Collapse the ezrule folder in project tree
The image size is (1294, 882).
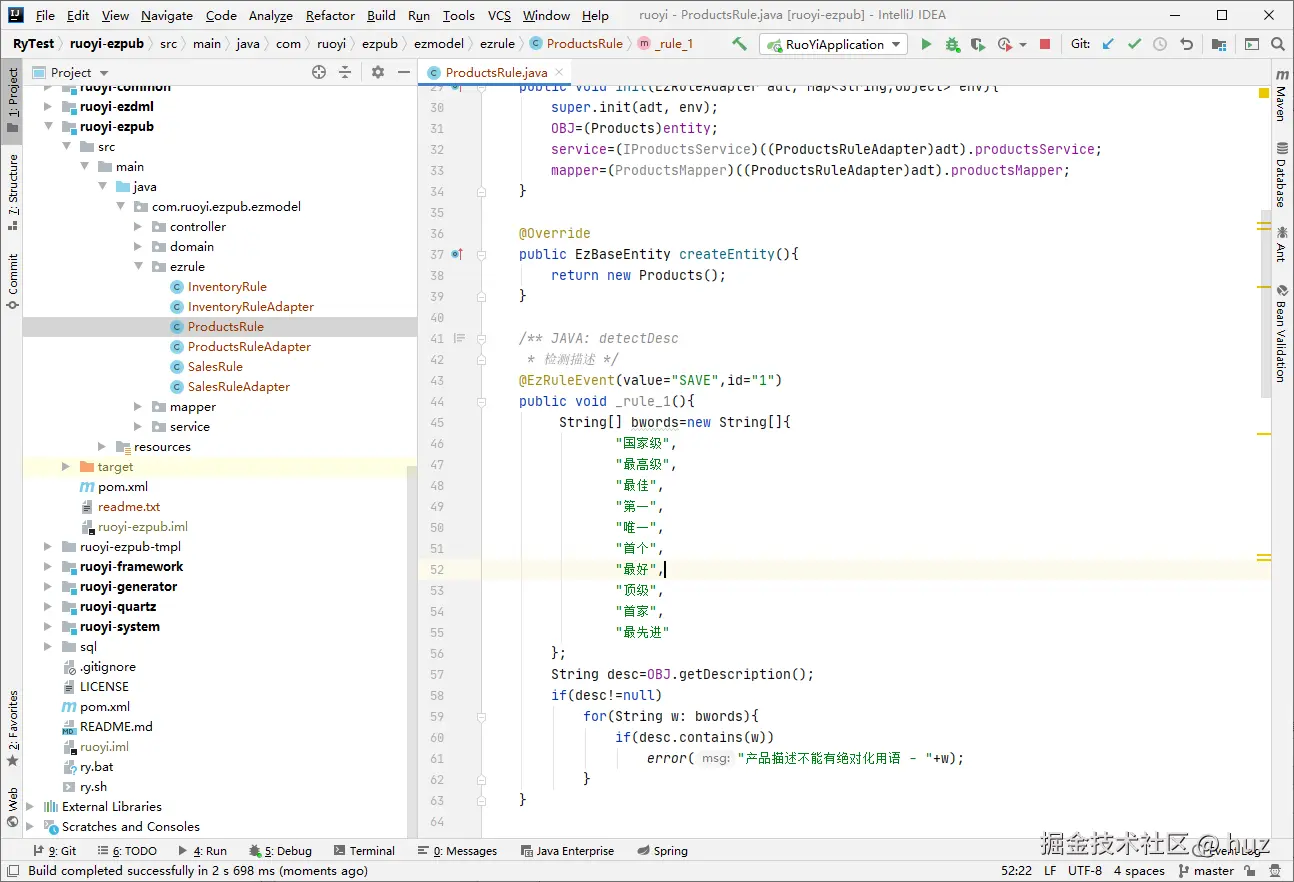(139, 267)
